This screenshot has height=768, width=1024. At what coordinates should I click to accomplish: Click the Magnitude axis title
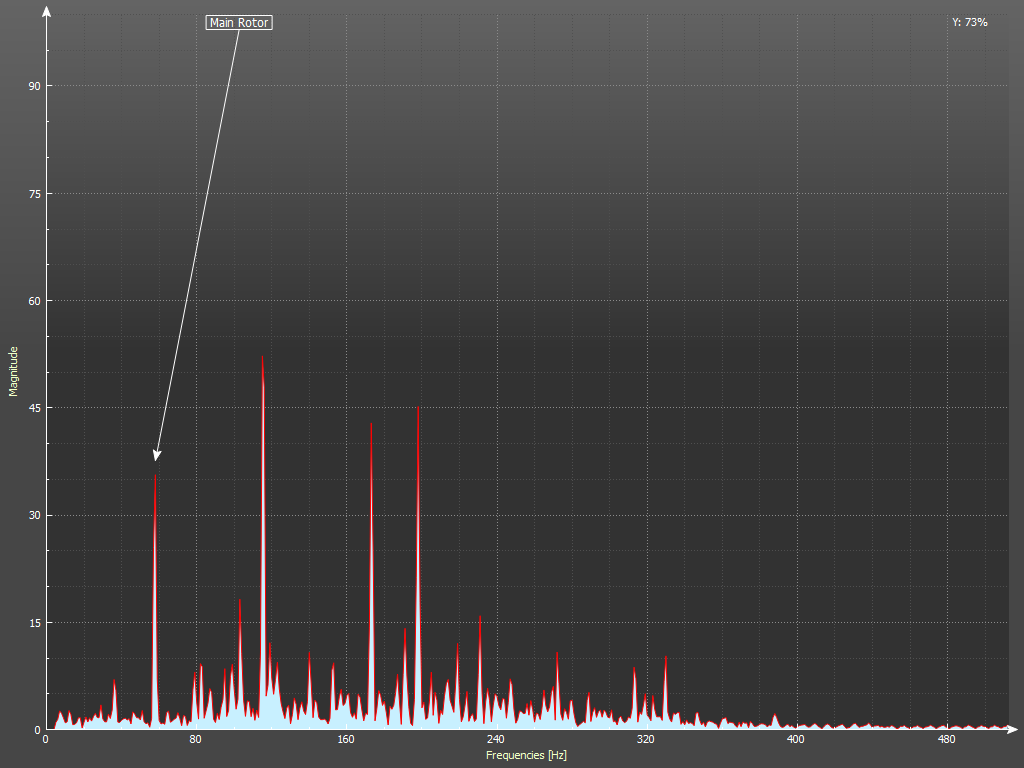14,371
